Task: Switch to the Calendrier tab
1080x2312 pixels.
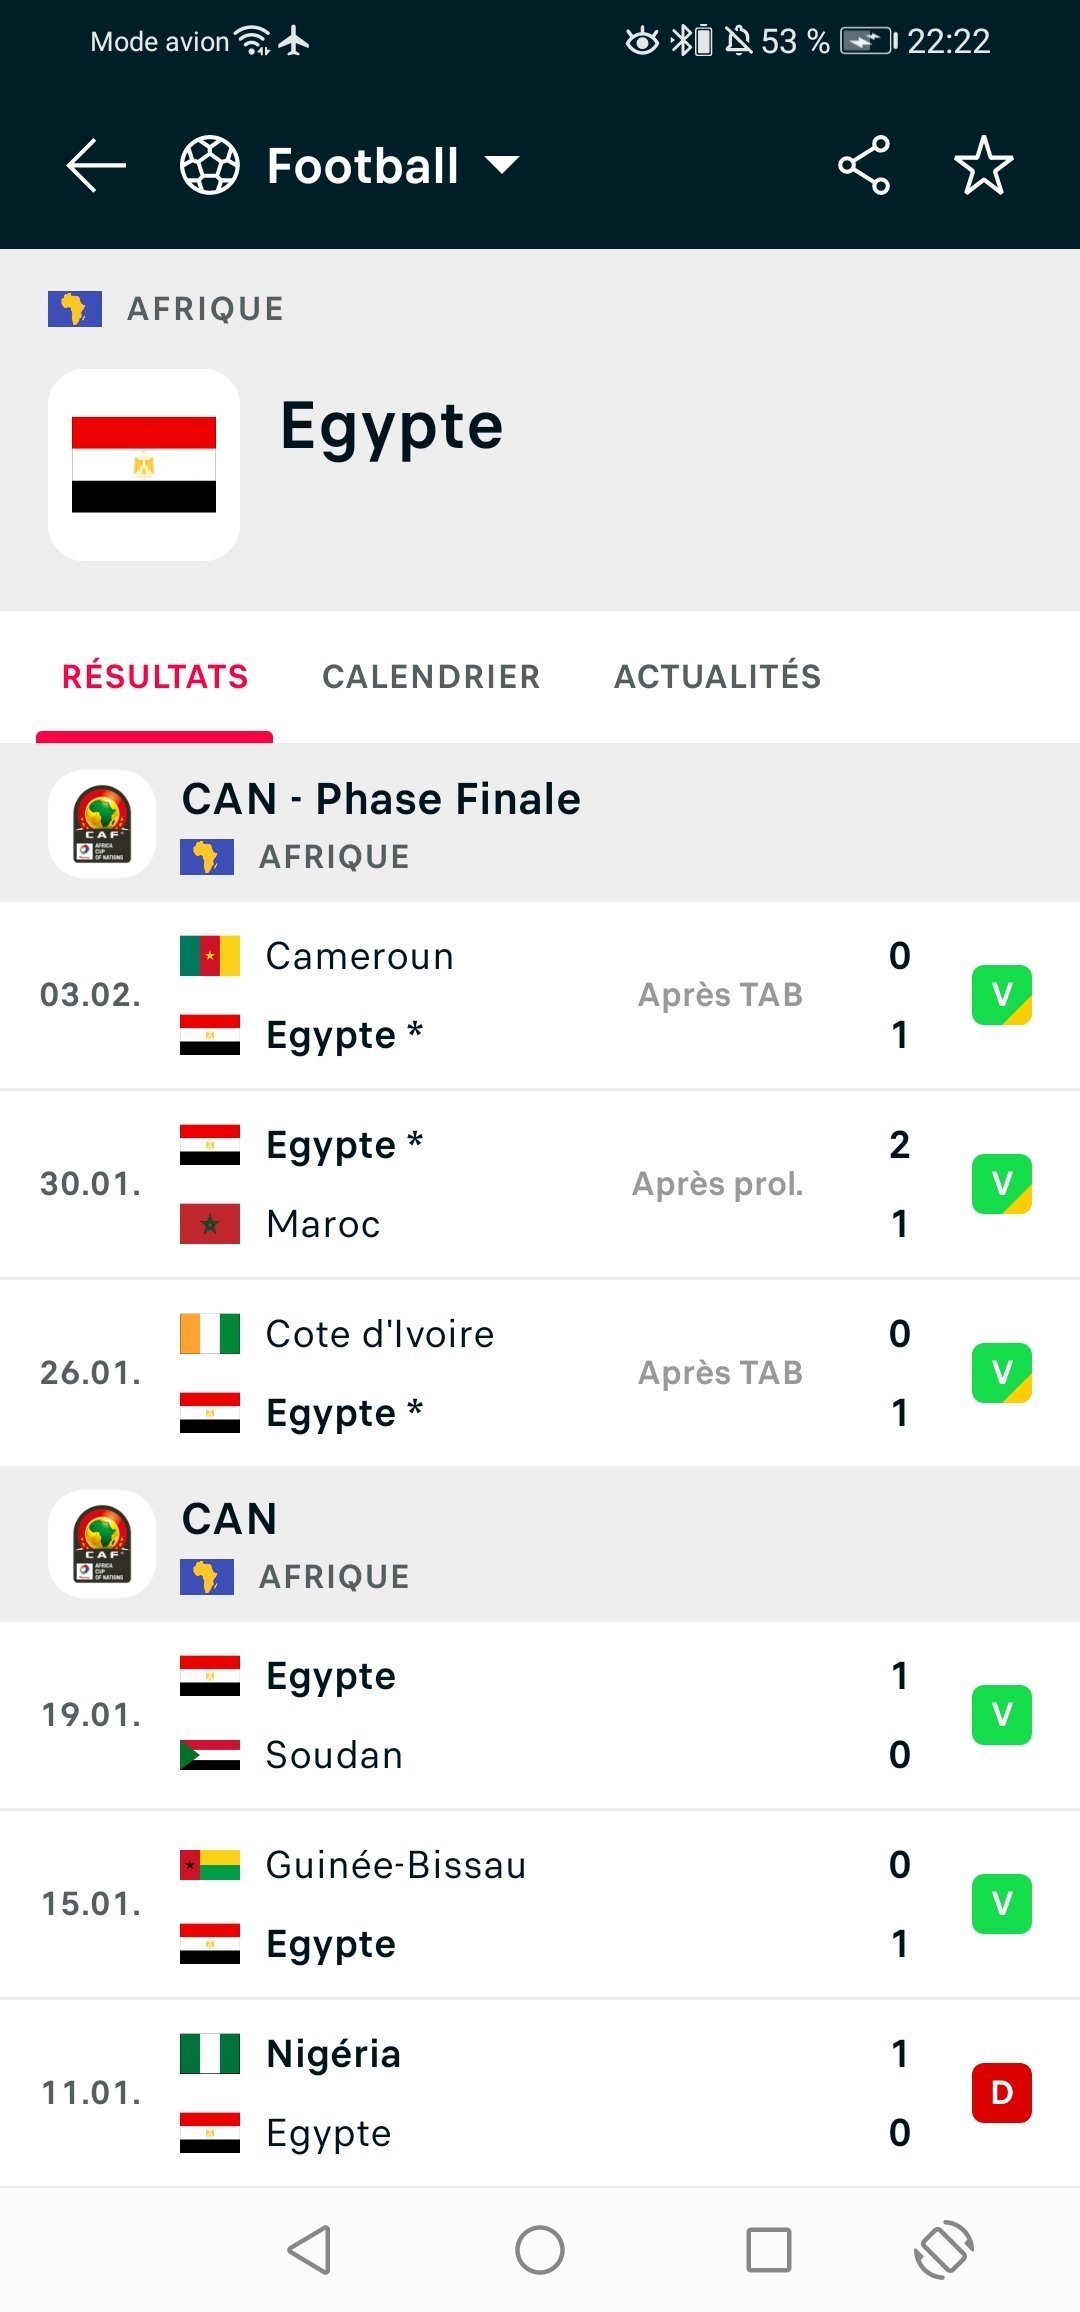Action: pyautogui.click(x=431, y=677)
